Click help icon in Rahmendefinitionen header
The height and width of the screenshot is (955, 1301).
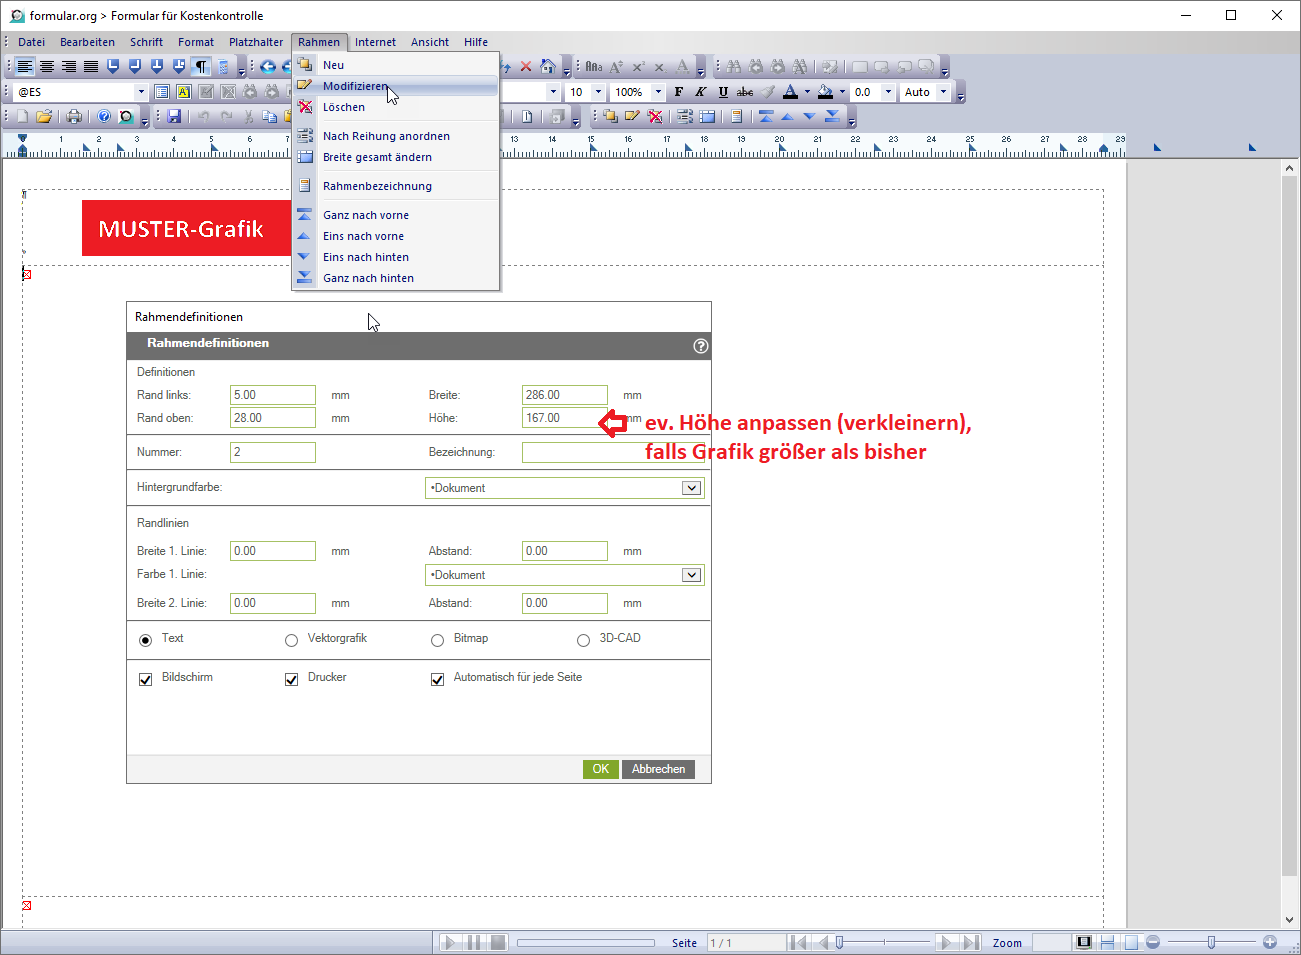click(700, 346)
